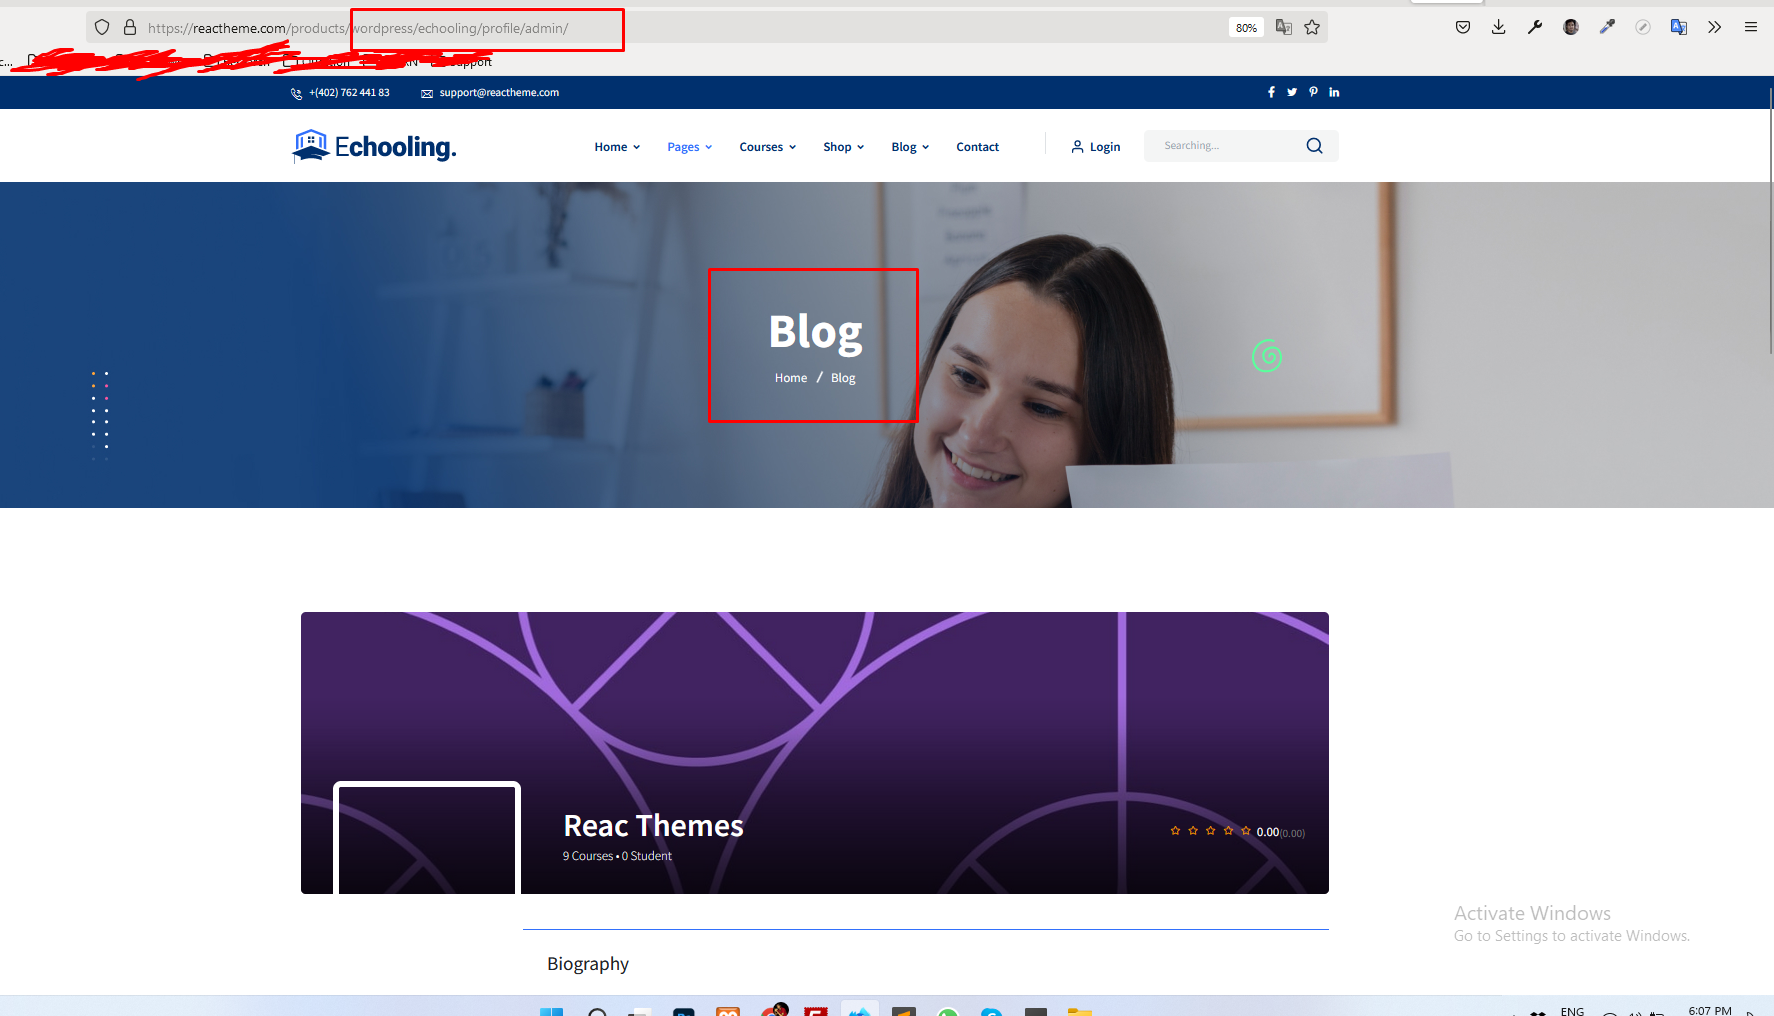The width and height of the screenshot is (1774, 1016).
Task: Click the ENG language indicator in tray
Action: [x=1572, y=1011]
